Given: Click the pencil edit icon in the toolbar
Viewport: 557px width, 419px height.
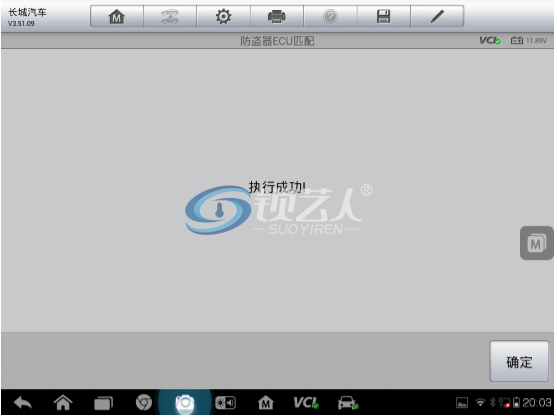Looking at the screenshot, I should coord(437,16).
